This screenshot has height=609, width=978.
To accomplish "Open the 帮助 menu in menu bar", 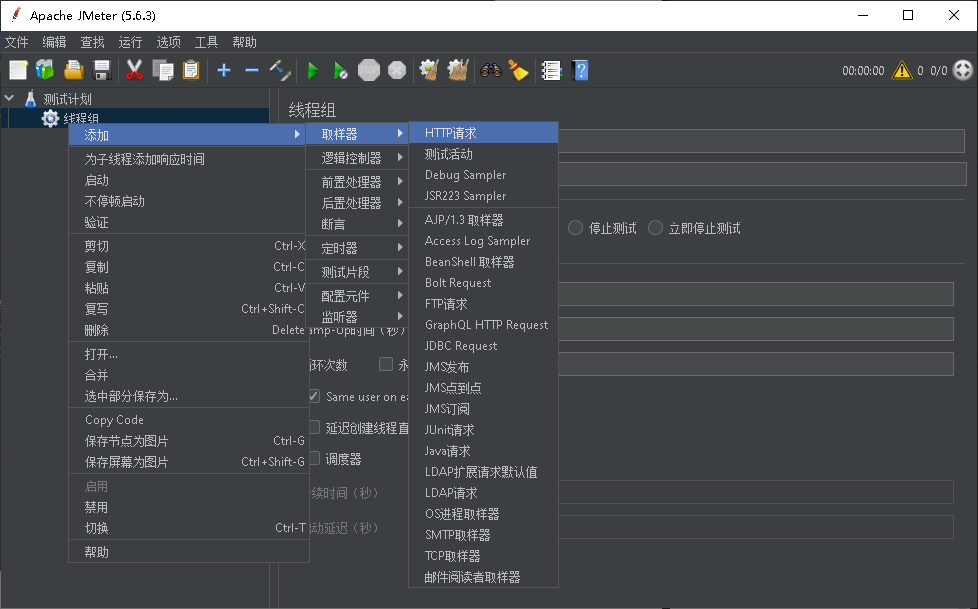I will (x=244, y=42).
